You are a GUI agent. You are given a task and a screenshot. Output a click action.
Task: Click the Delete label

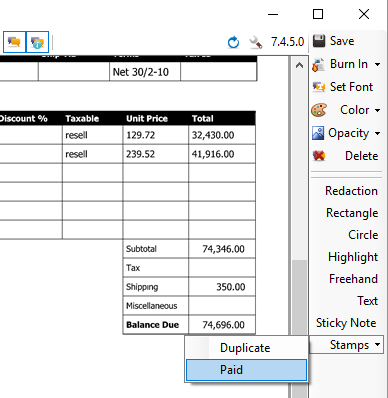click(361, 156)
